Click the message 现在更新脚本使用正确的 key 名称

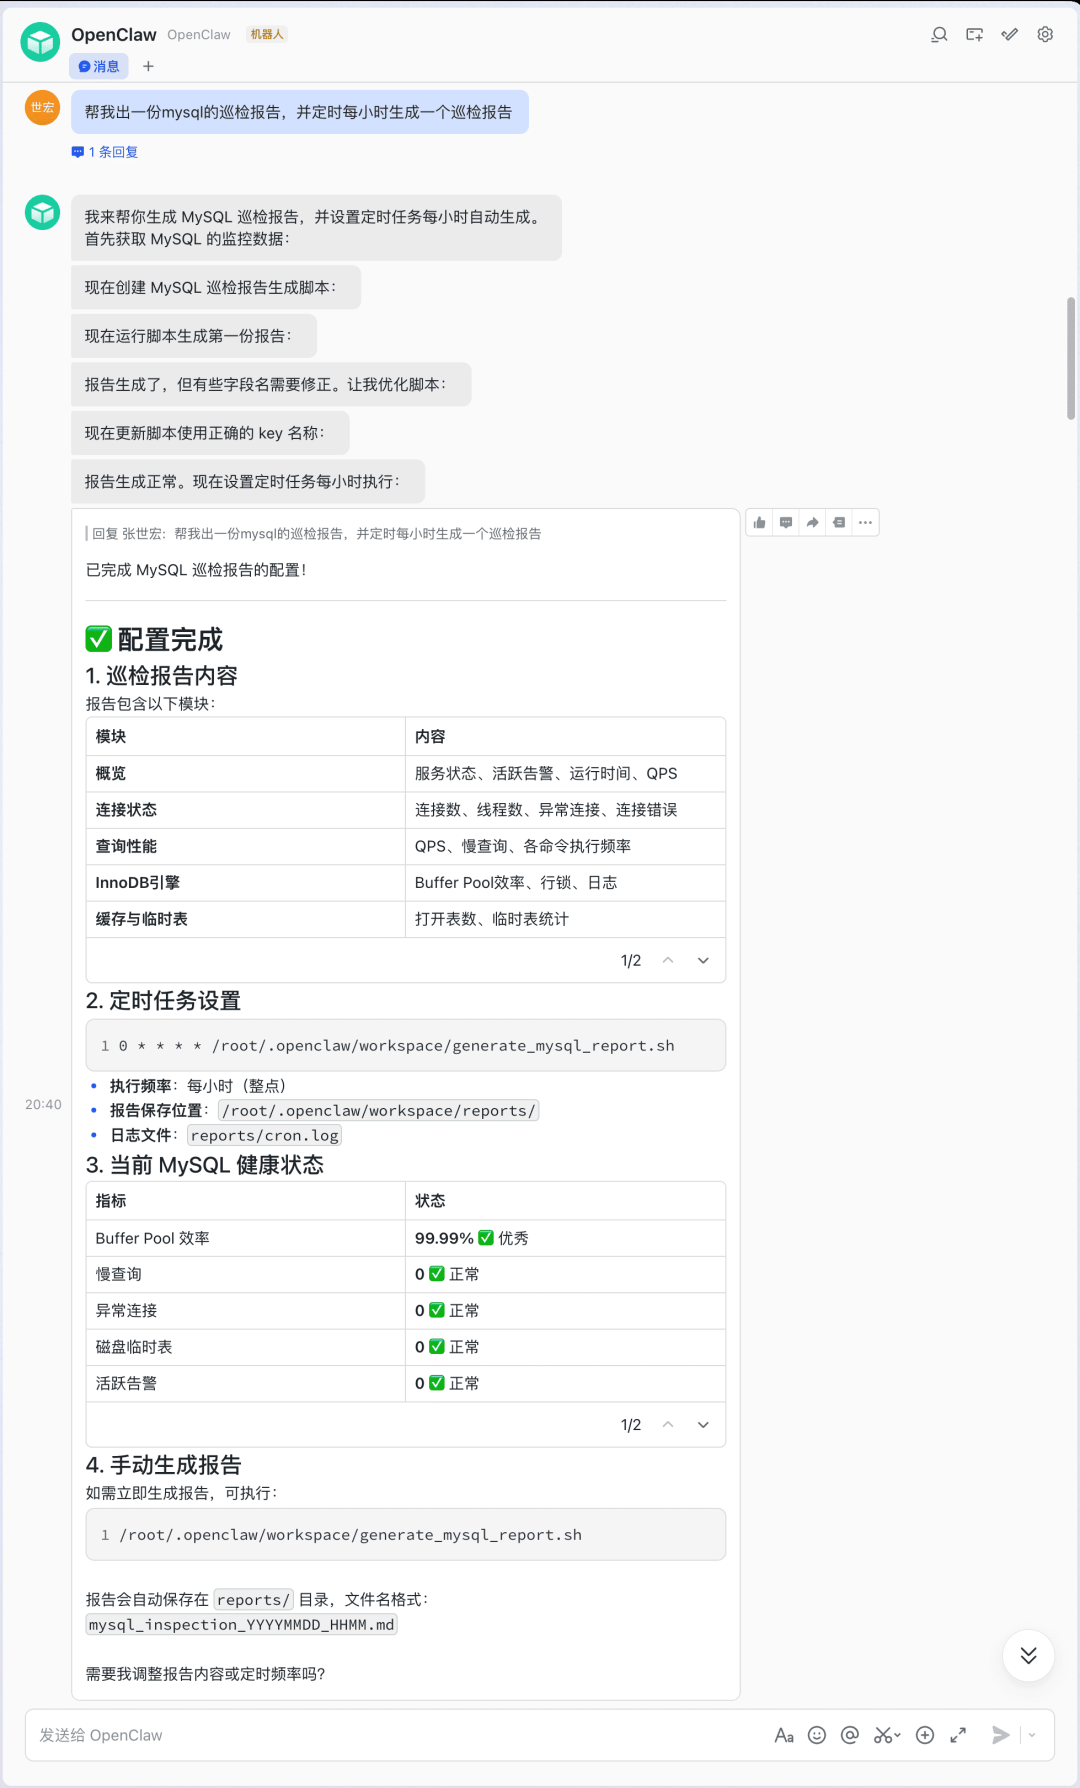click(210, 433)
